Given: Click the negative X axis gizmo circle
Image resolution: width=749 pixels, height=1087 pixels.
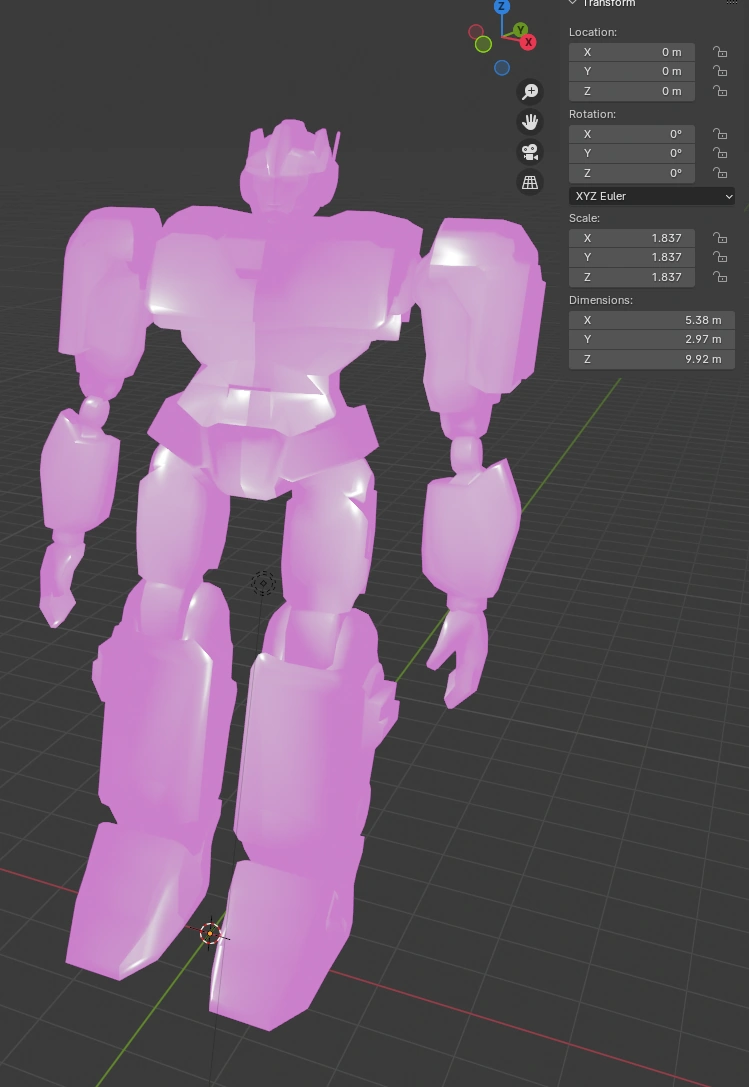Looking at the screenshot, I should click(476, 32).
